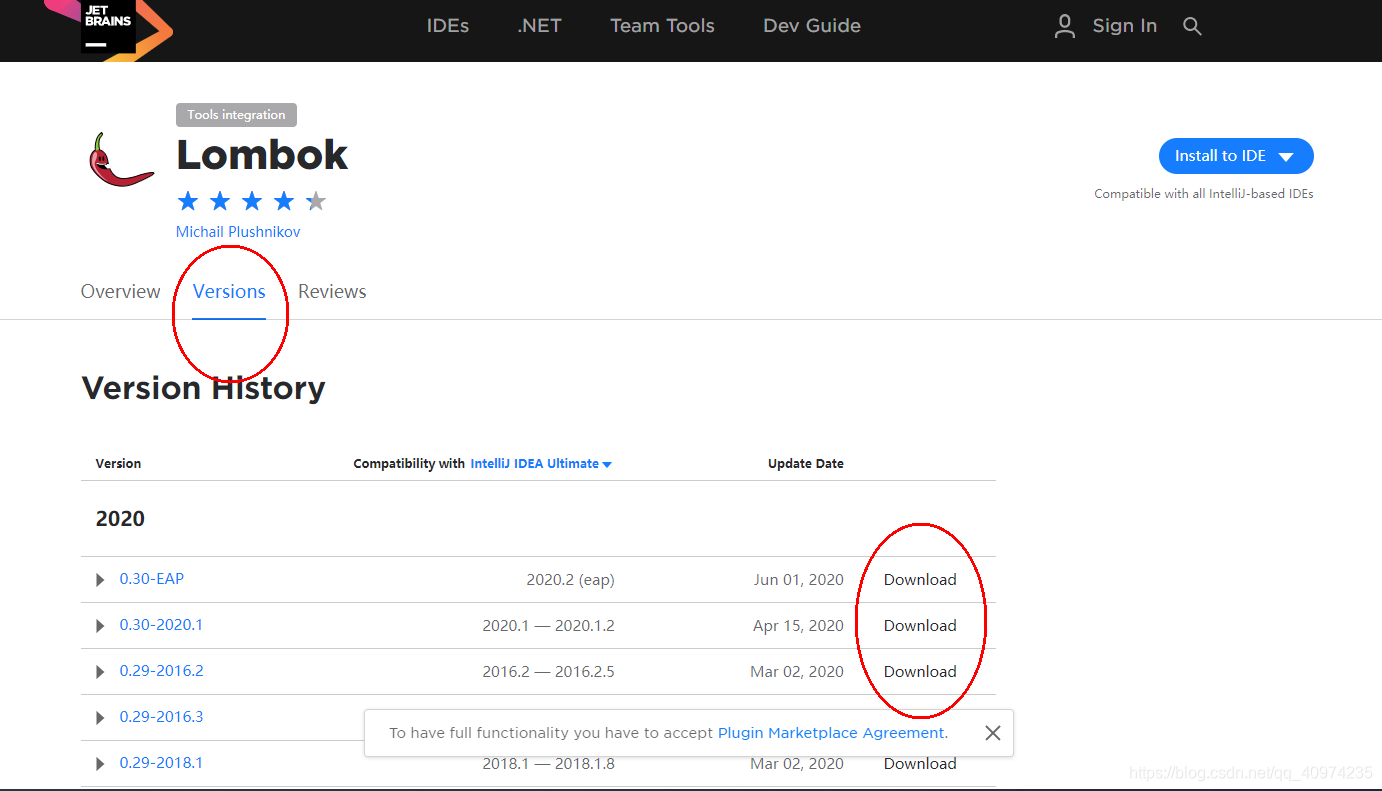Expand the 0.29-2016.2 version row

pyautogui.click(x=100, y=672)
